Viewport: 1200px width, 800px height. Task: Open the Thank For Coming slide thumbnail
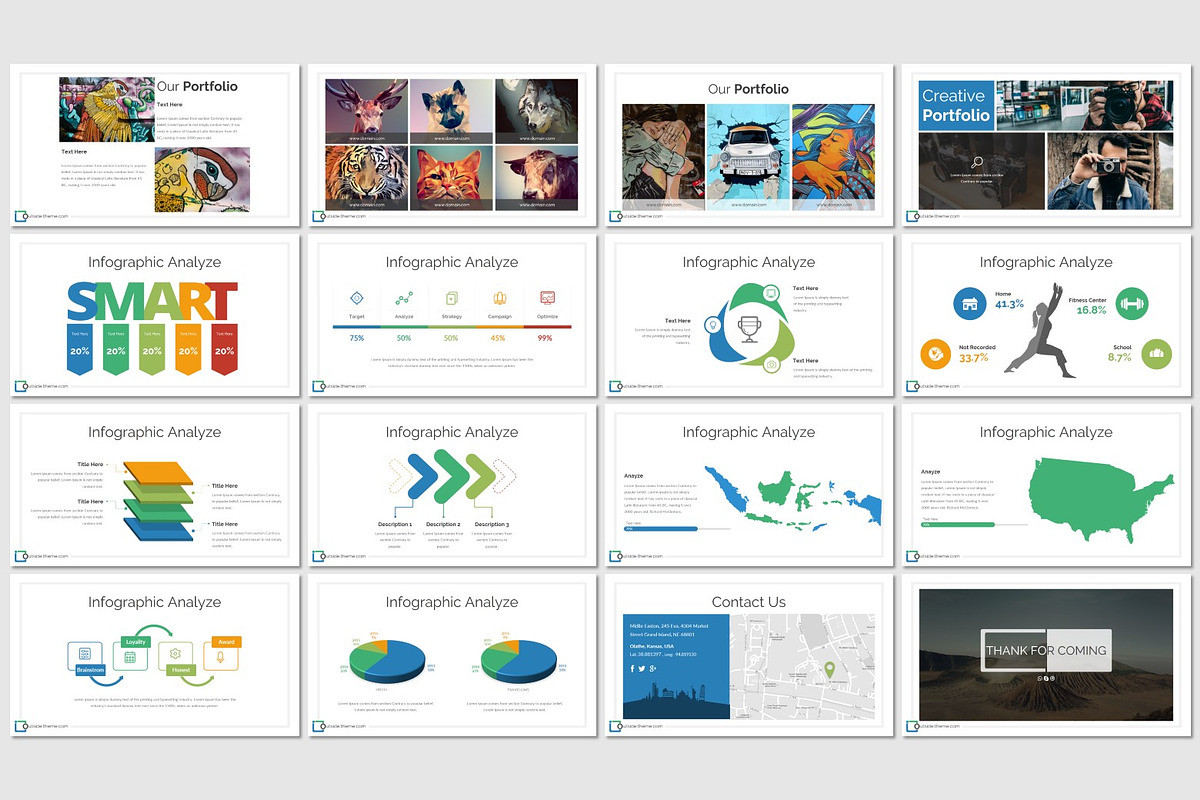coord(1046,655)
